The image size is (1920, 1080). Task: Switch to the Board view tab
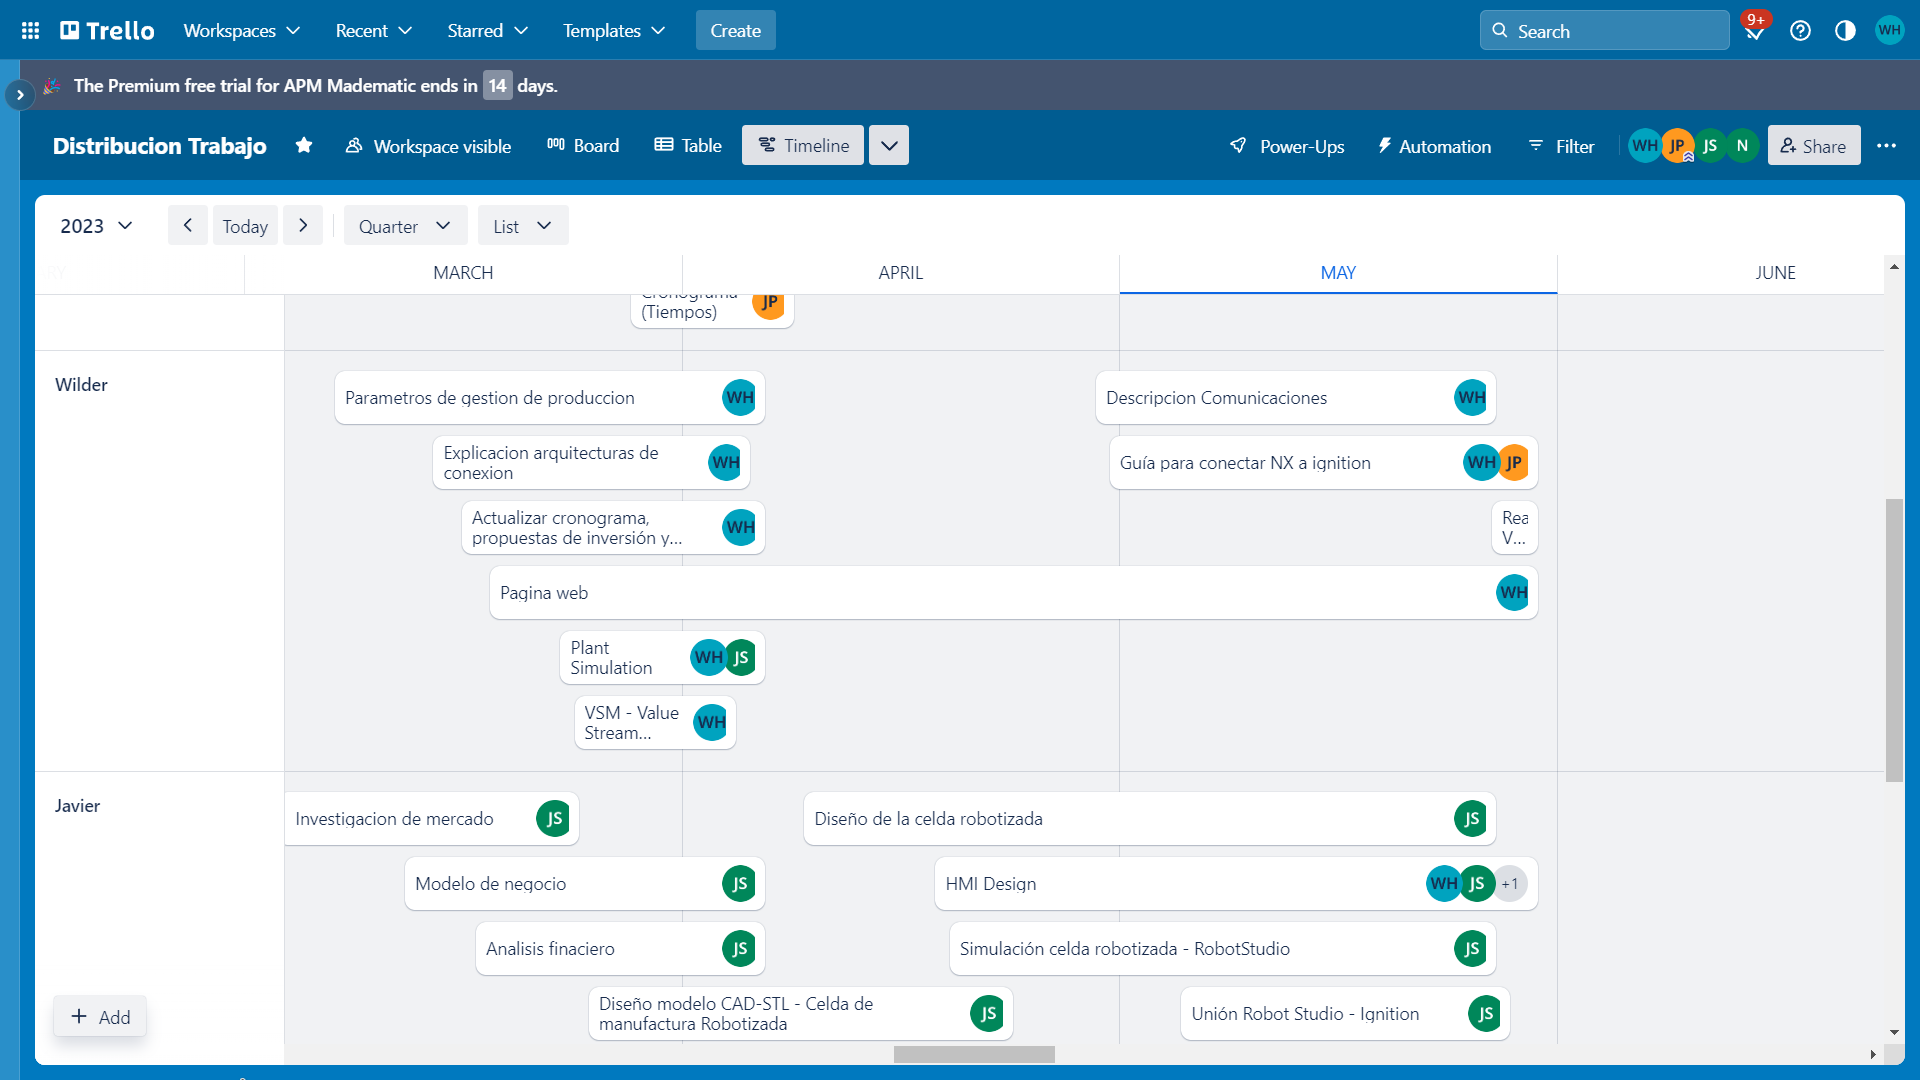(x=583, y=146)
